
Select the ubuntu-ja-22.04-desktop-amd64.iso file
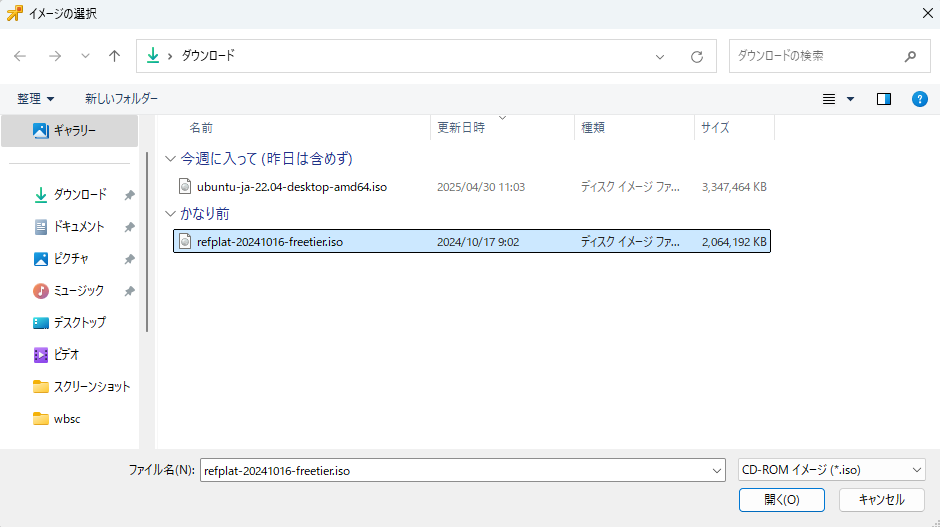point(291,186)
